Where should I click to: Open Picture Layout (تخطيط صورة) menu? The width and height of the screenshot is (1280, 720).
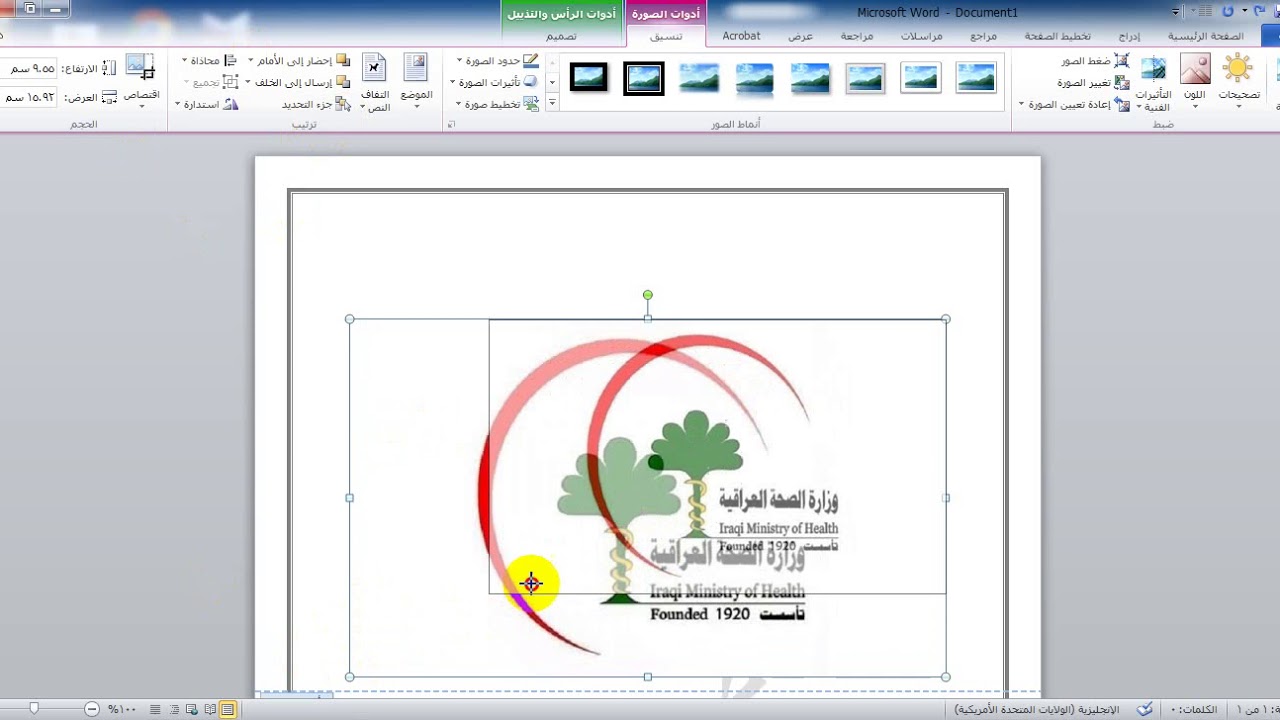tap(498, 104)
